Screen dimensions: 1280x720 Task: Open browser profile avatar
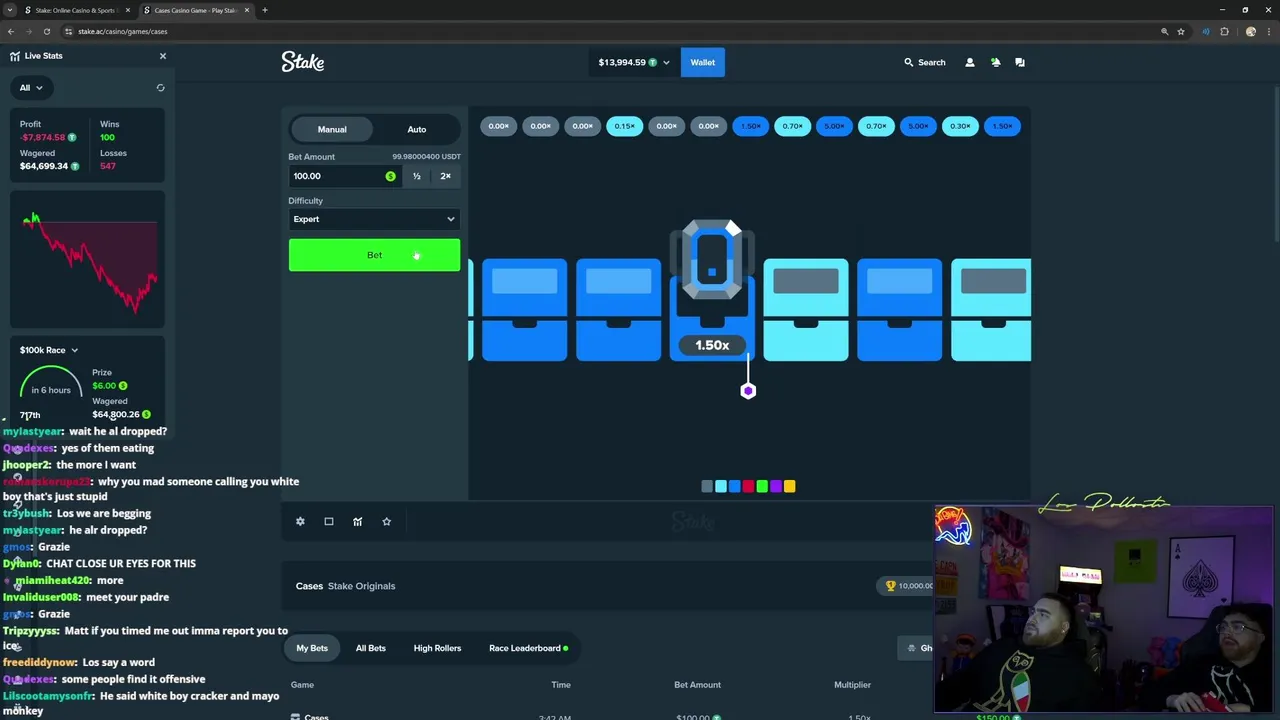click(x=1250, y=31)
